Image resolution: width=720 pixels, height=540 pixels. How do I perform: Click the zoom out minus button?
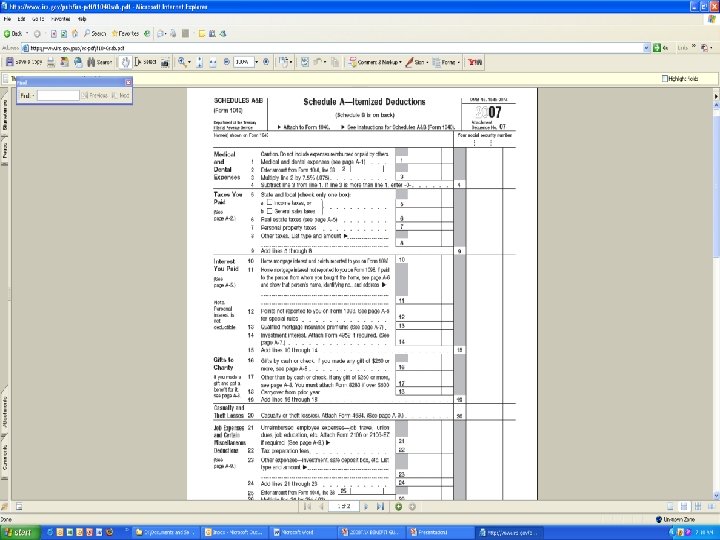point(227,62)
